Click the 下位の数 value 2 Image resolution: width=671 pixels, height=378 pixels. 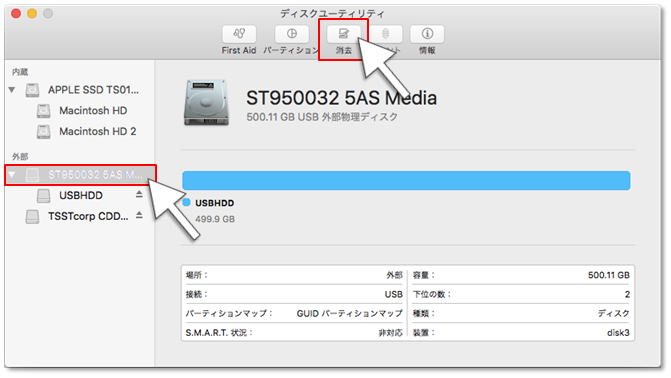tap(627, 295)
